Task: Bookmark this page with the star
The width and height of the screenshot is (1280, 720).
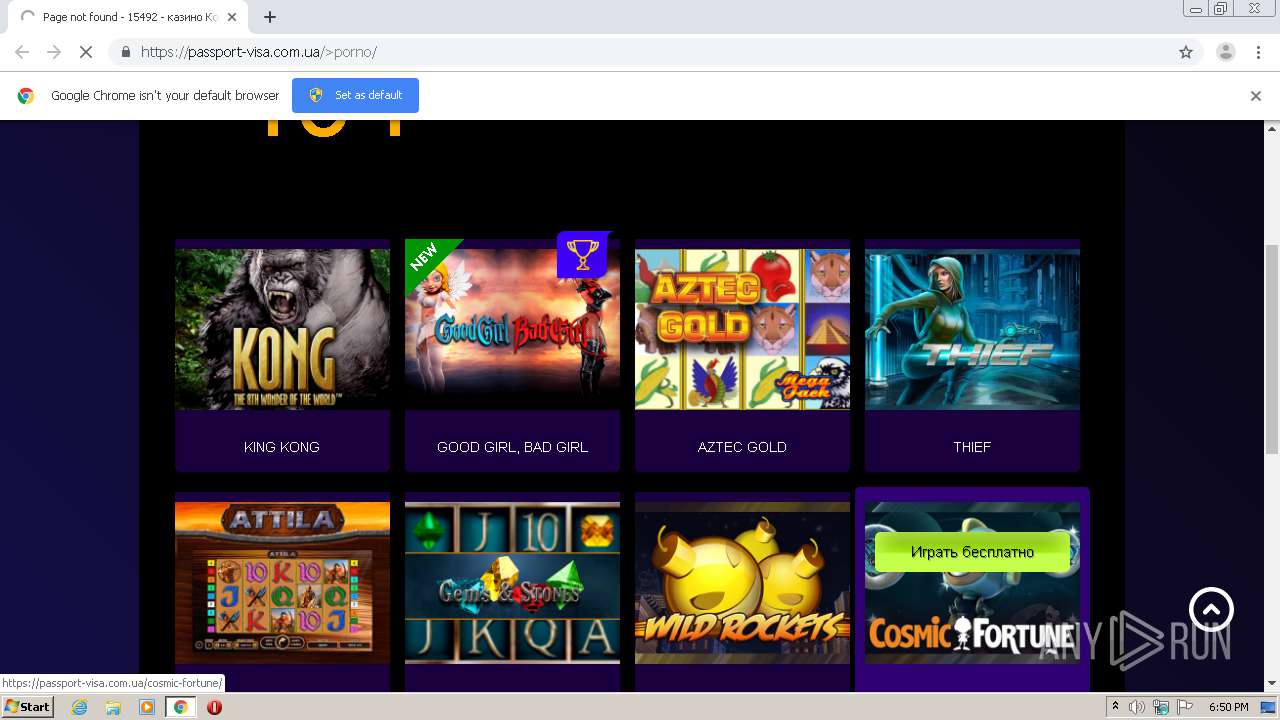Action: coord(1186,52)
